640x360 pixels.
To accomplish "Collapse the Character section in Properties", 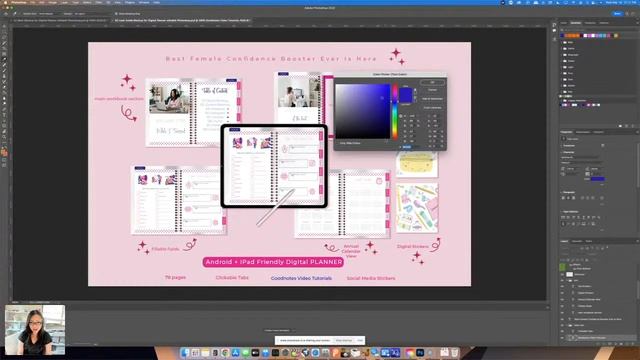I will pyautogui.click(x=562, y=152).
